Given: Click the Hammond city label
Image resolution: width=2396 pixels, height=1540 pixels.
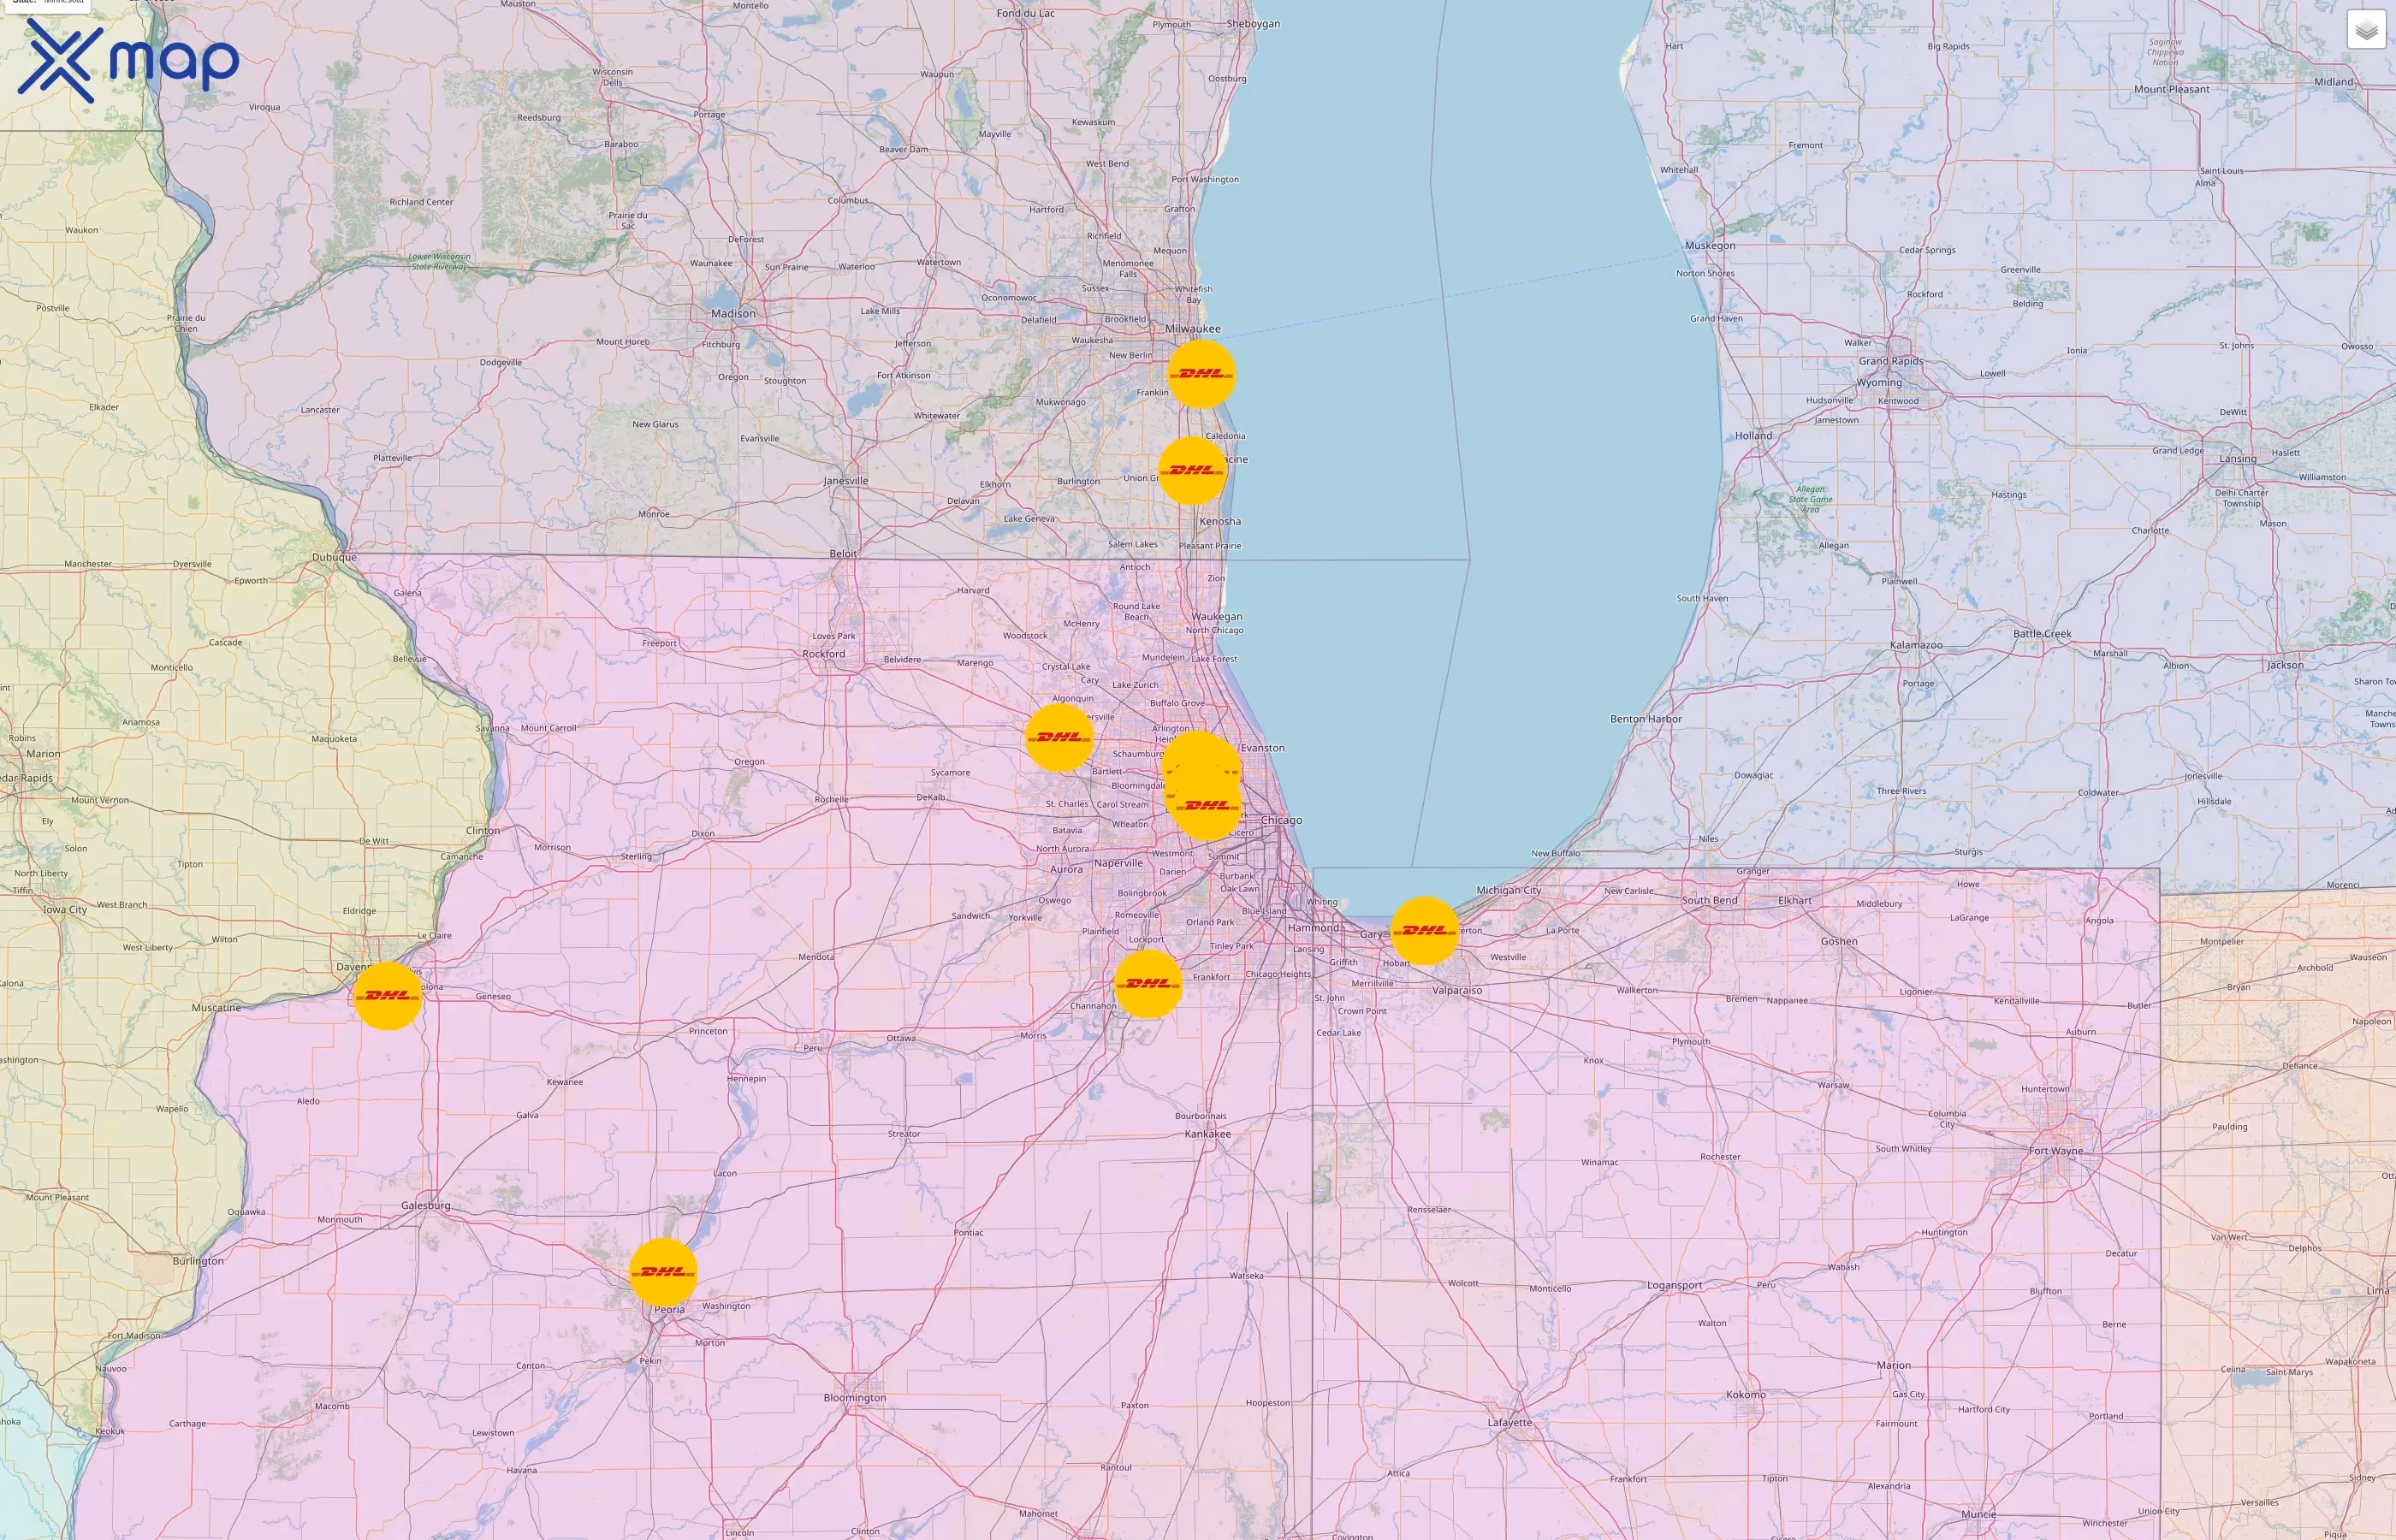Looking at the screenshot, I should (1313, 928).
